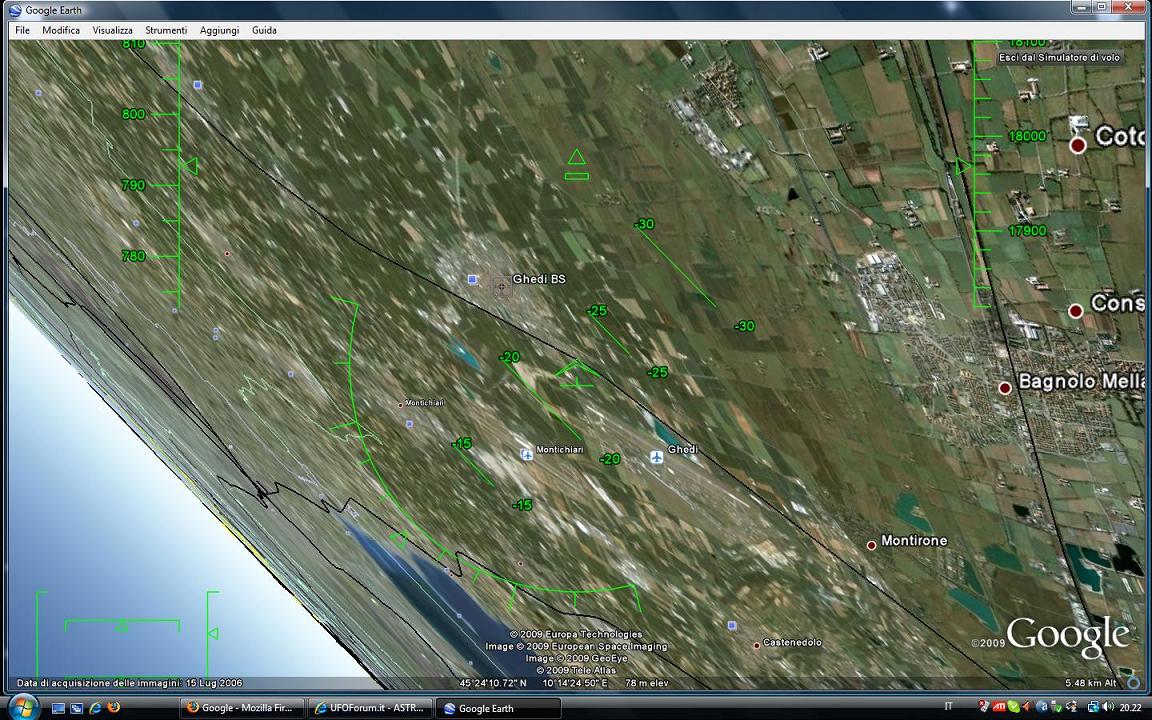The height and width of the screenshot is (720, 1152).
Task: Open the Visualizza menu
Action: [112, 30]
